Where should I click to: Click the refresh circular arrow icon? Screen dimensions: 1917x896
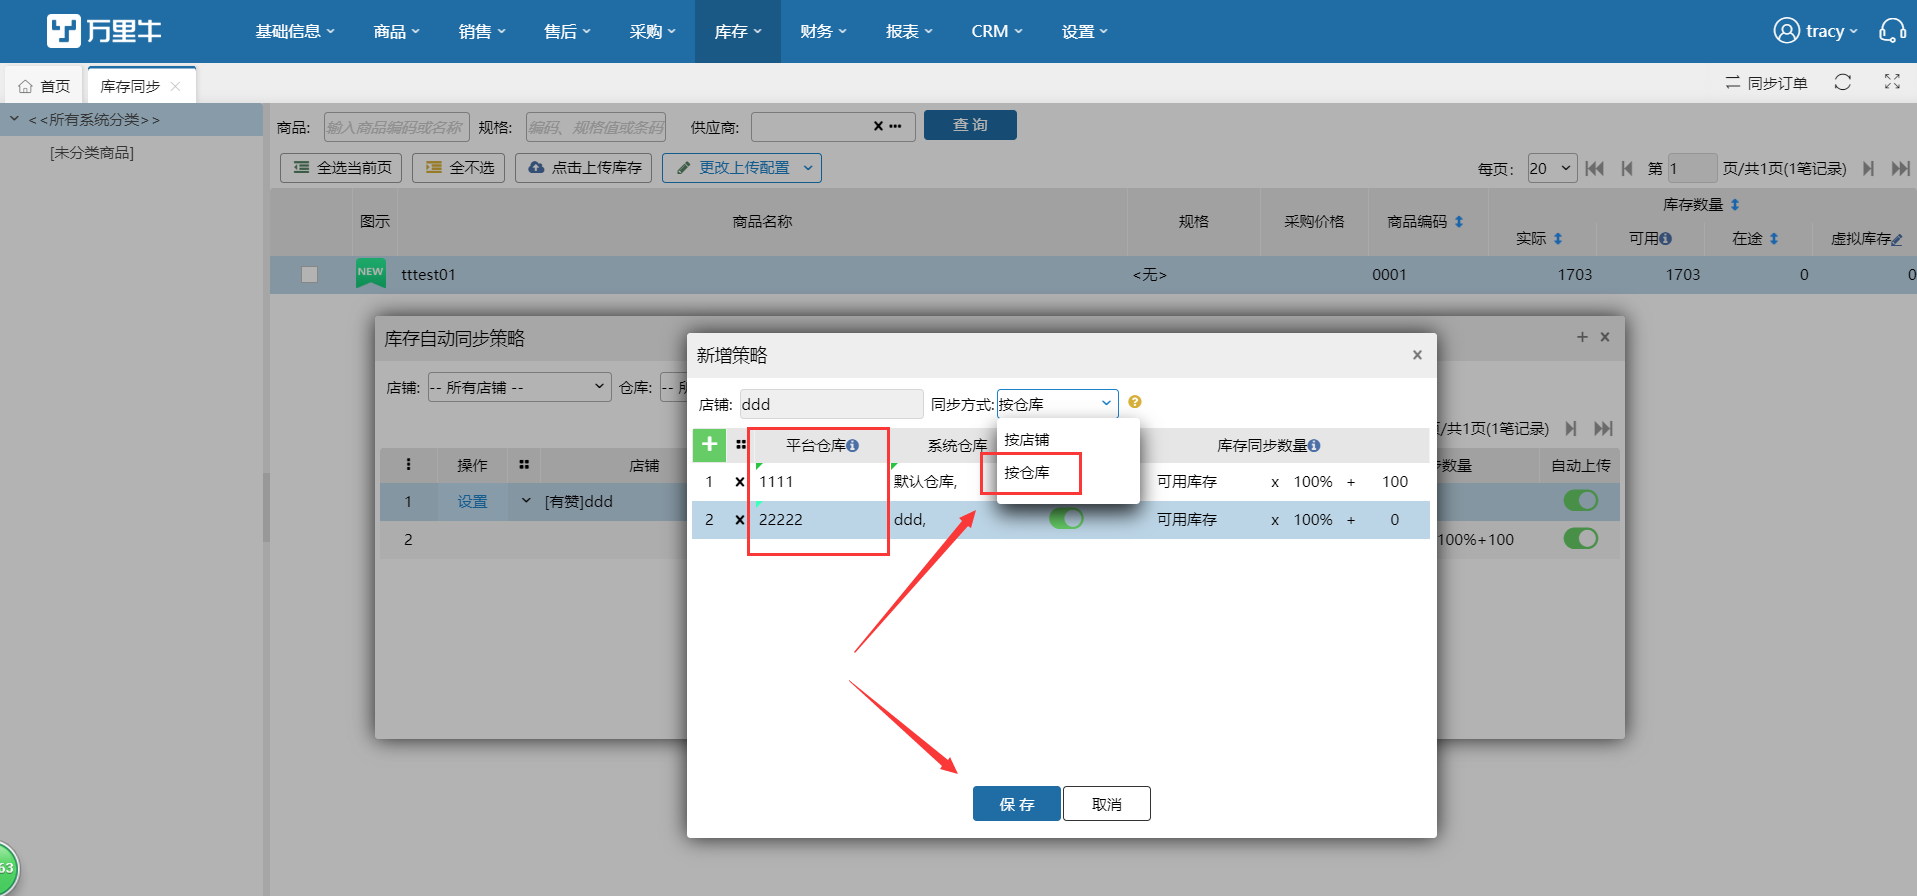coord(1843,82)
